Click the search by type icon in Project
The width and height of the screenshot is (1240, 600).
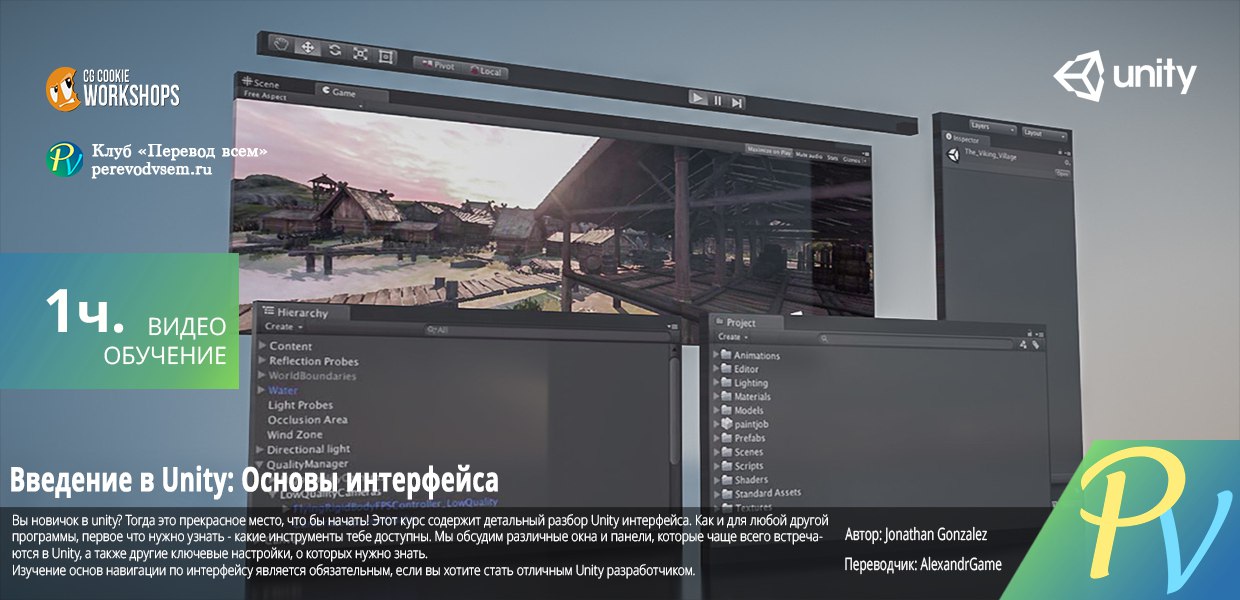point(1022,344)
